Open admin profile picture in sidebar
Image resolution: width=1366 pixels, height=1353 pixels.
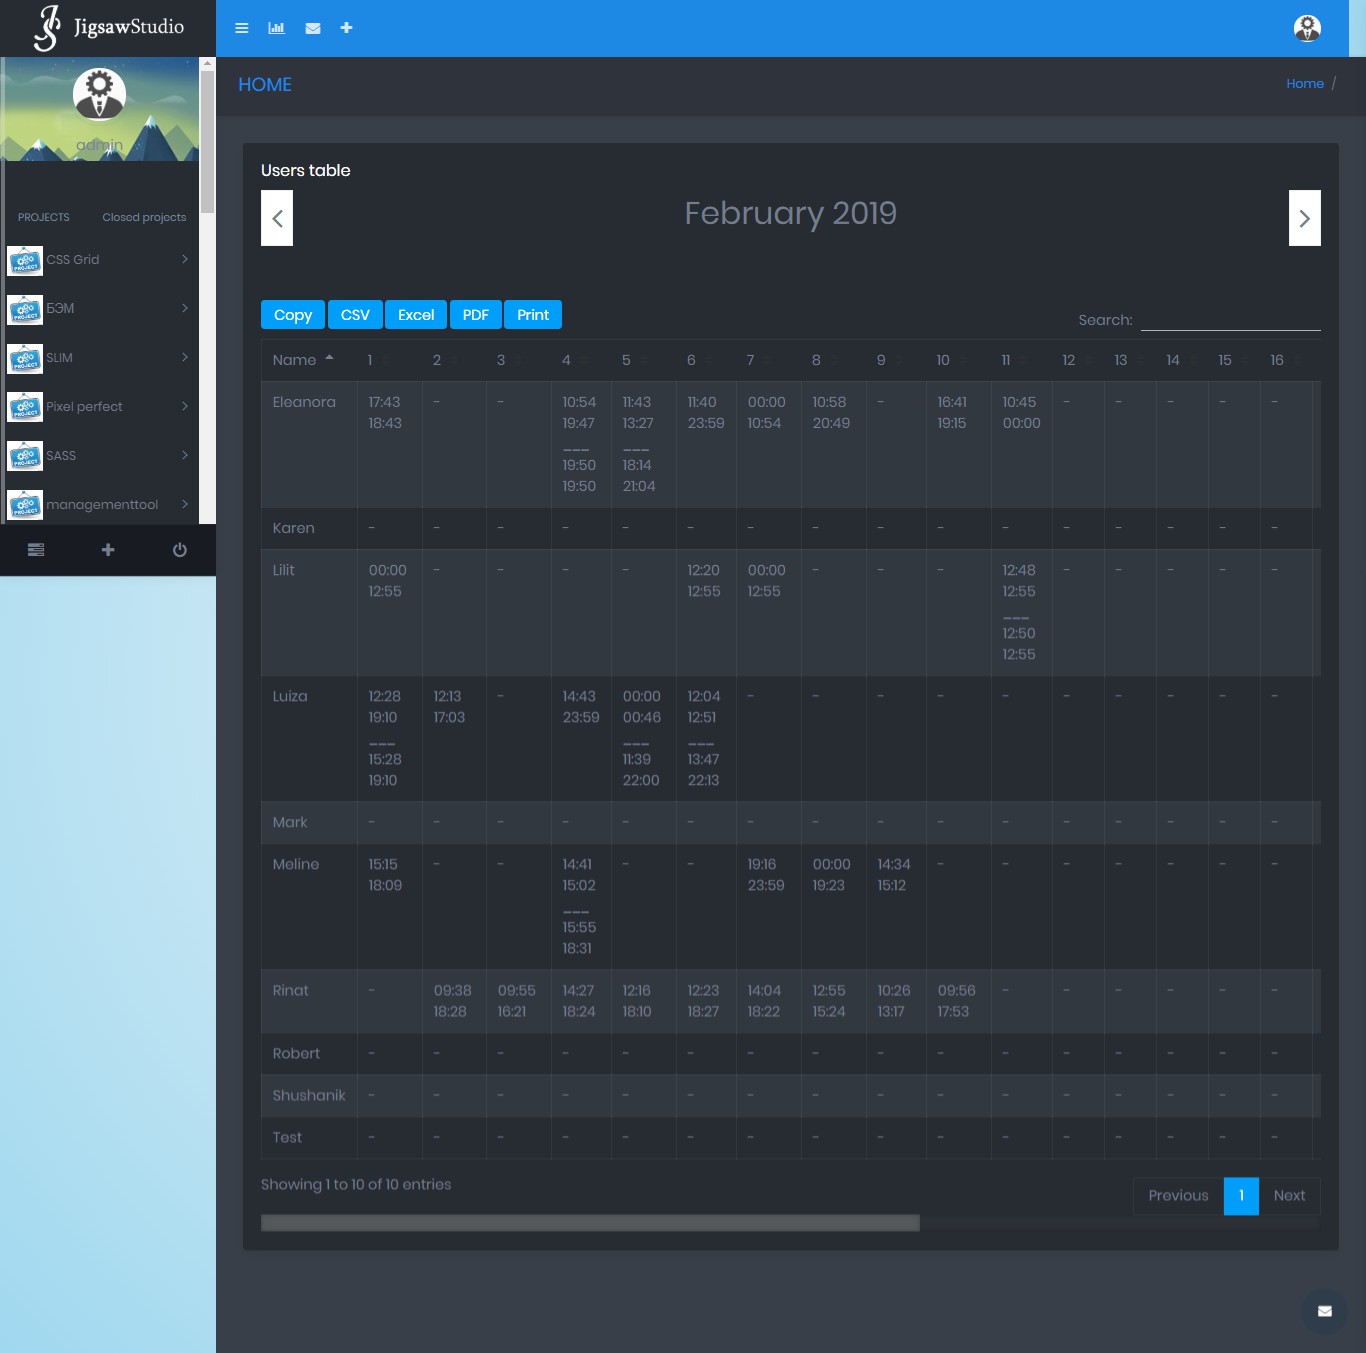(99, 94)
